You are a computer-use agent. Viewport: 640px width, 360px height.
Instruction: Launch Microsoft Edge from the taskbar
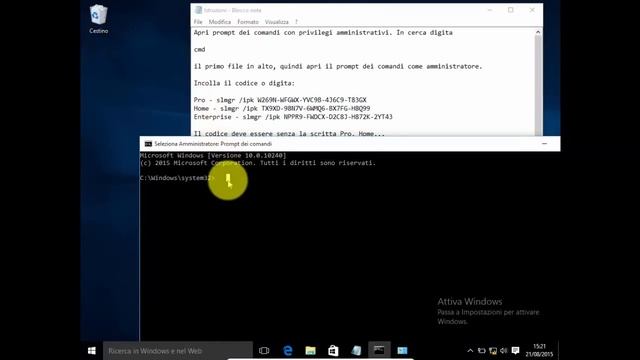click(x=288, y=351)
